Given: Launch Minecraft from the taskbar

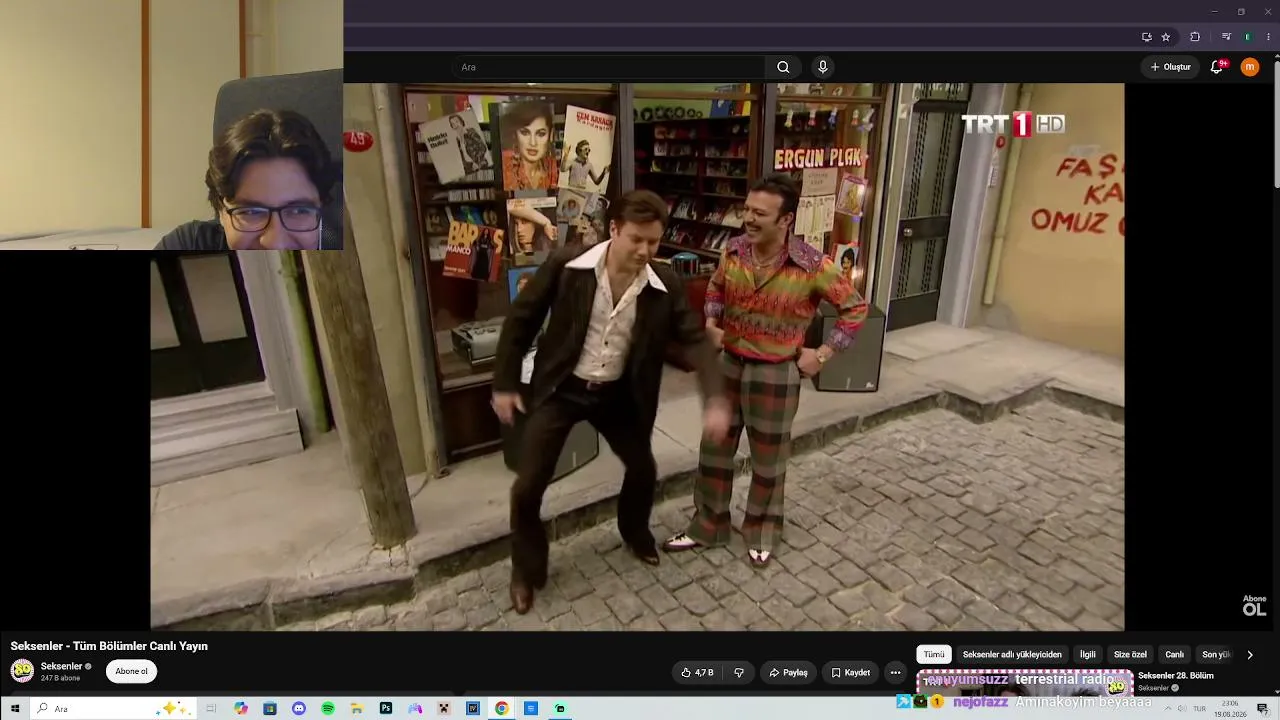Looking at the screenshot, I should pyautogui.click(x=444, y=709).
